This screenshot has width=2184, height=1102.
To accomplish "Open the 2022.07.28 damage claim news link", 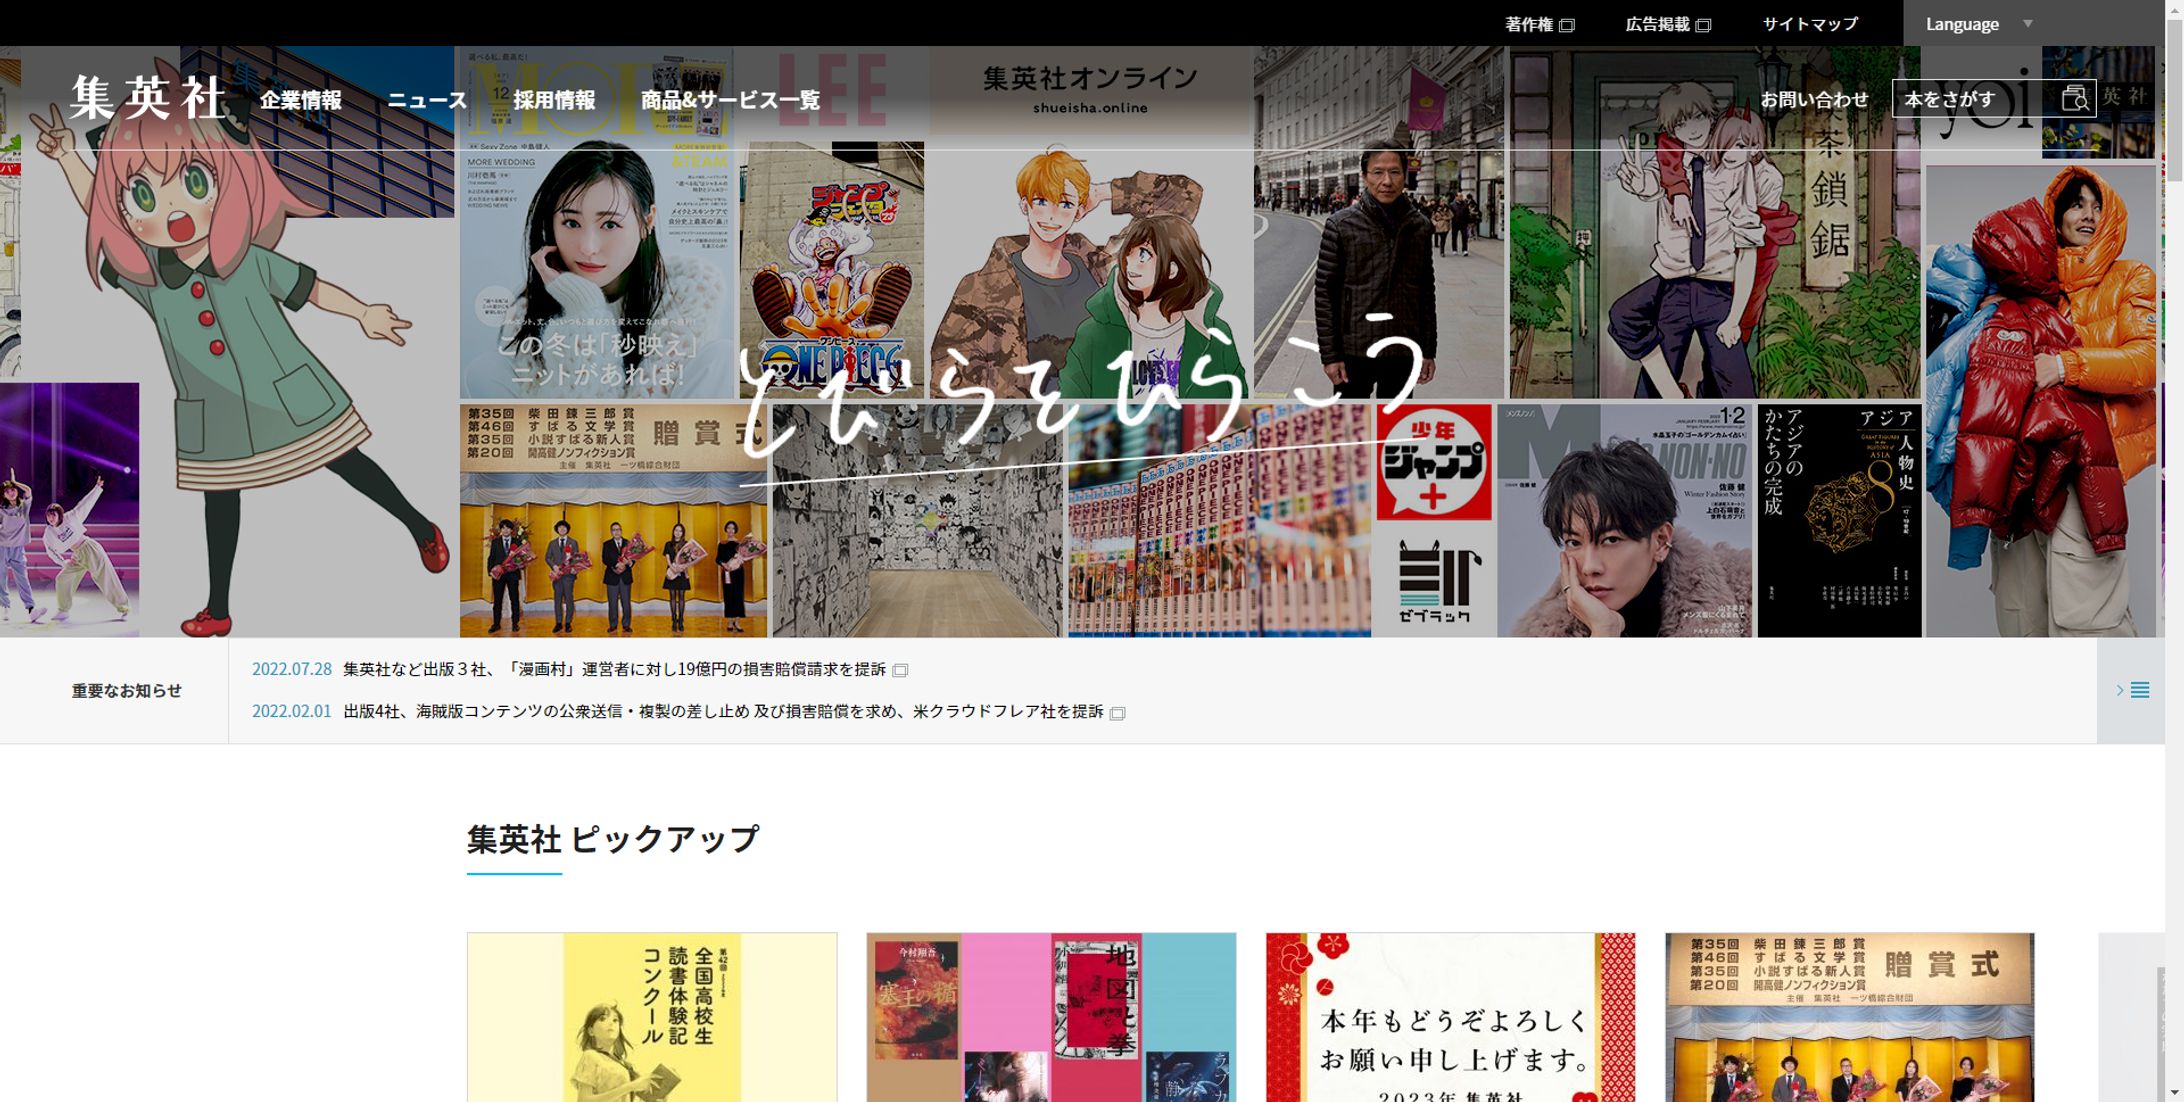I will pyautogui.click(x=614, y=670).
